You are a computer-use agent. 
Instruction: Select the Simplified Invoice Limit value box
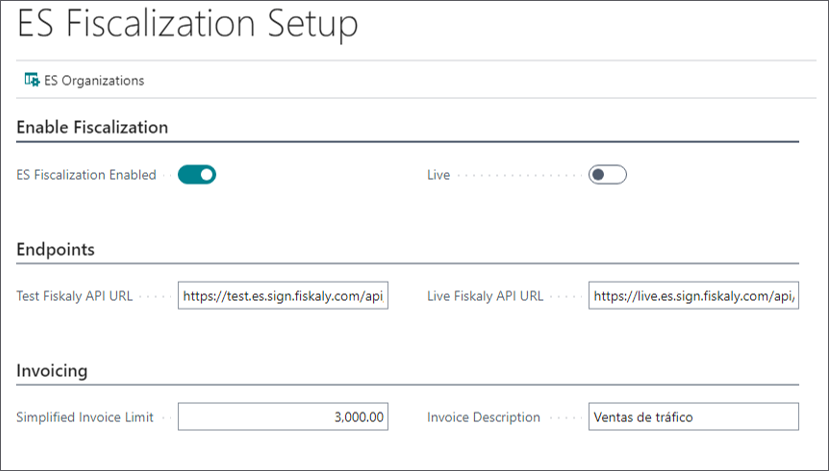[283, 417]
